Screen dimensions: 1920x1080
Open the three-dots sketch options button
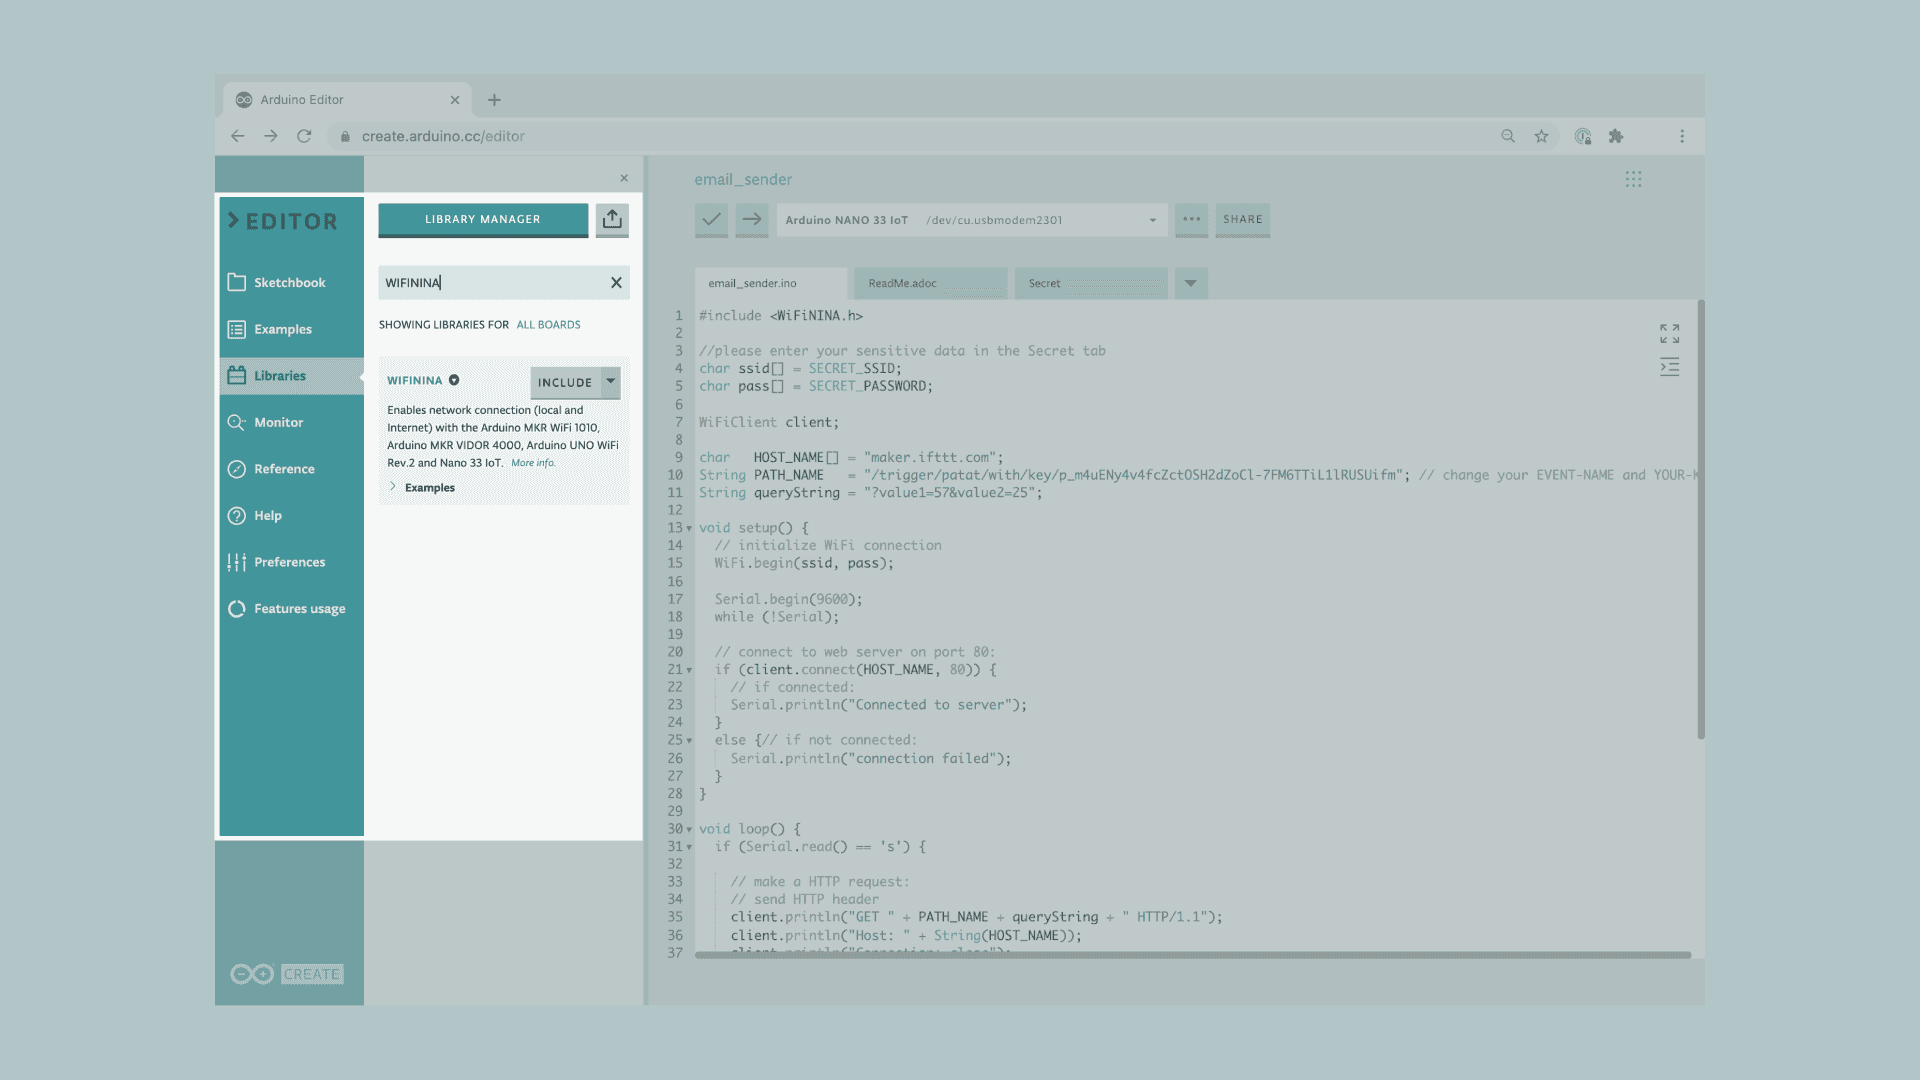point(1191,219)
